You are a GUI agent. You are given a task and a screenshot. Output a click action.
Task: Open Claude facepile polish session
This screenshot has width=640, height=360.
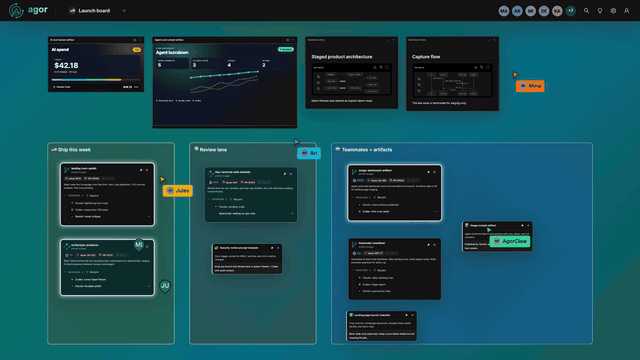[87, 286]
